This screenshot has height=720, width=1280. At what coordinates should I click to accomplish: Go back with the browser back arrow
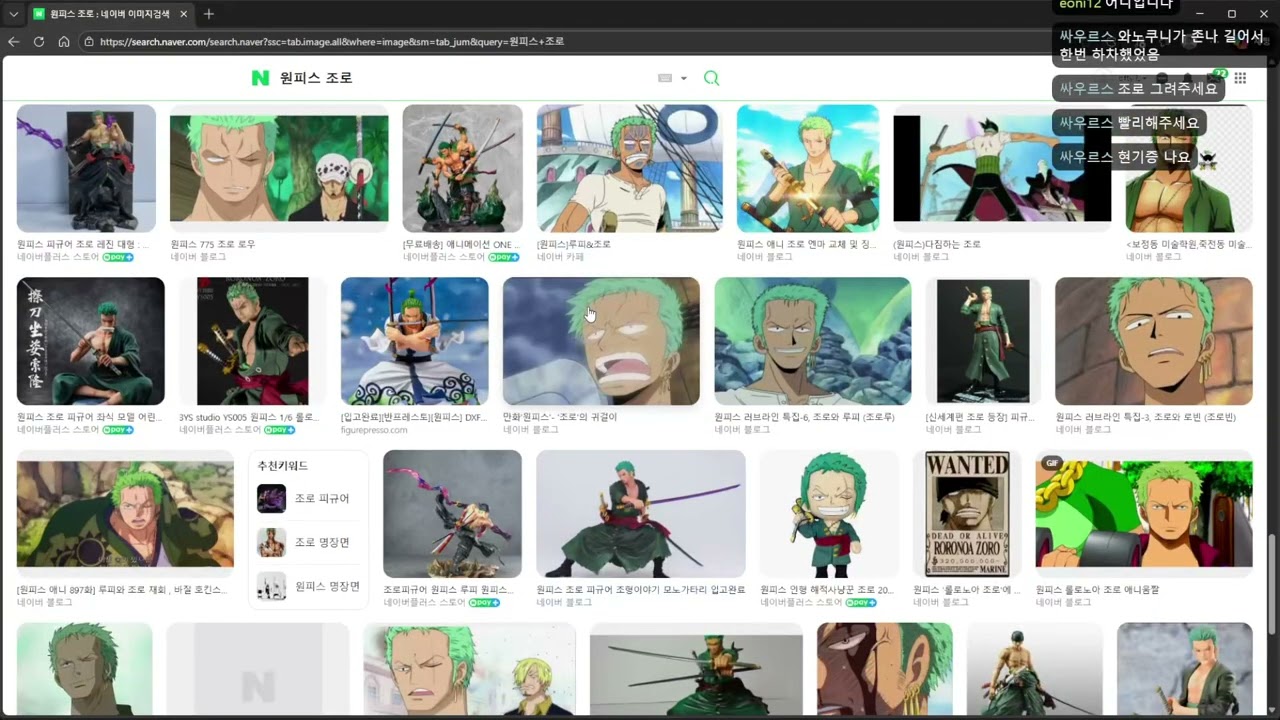(x=14, y=42)
